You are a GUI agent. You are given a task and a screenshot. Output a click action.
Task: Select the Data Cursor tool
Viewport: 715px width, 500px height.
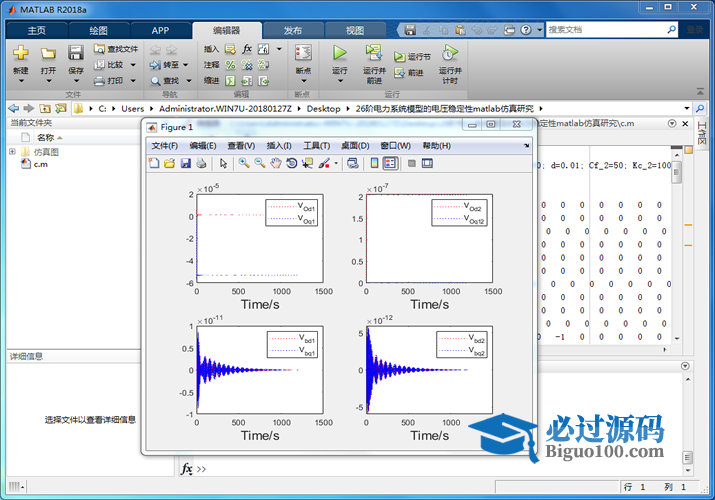(307, 163)
